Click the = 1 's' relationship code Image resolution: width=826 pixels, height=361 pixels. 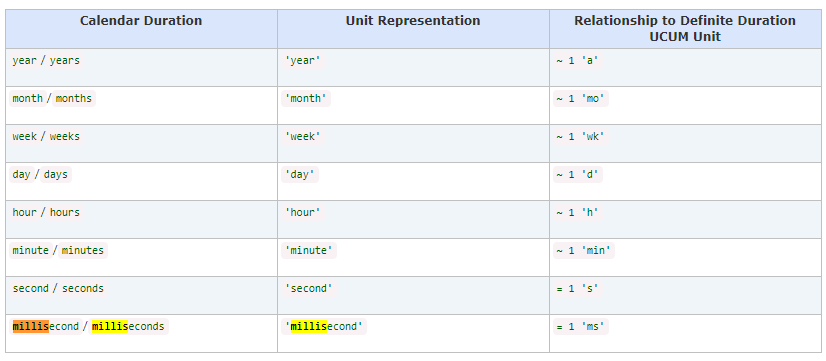click(x=577, y=288)
